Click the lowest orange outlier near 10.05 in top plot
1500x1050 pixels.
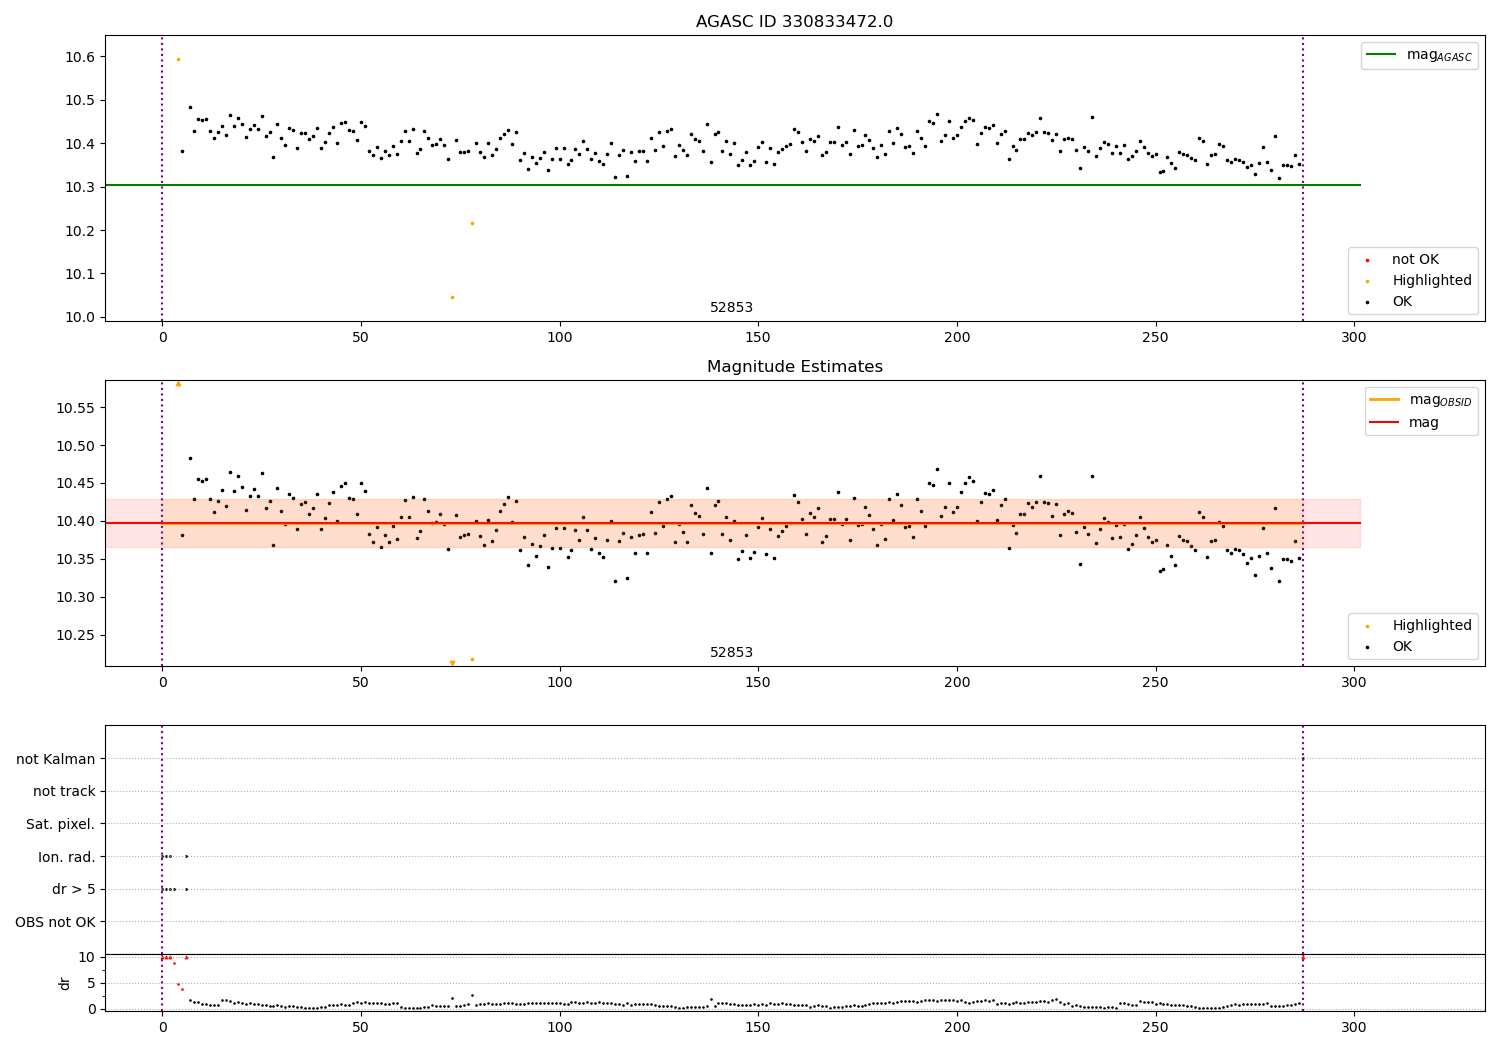click(x=452, y=297)
